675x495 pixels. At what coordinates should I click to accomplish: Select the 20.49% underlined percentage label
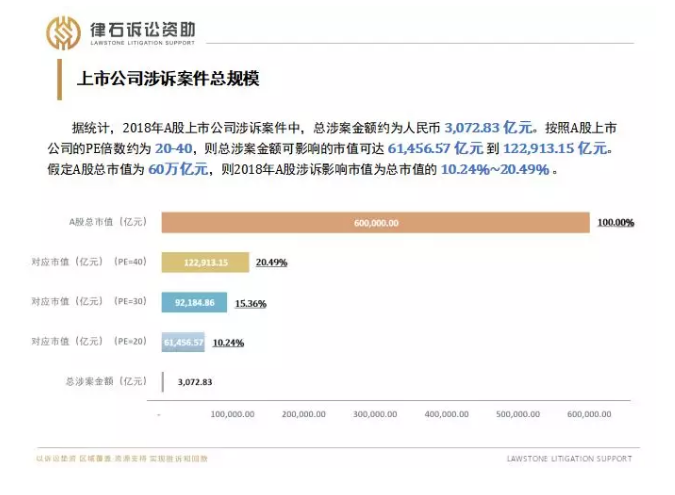click(x=271, y=262)
